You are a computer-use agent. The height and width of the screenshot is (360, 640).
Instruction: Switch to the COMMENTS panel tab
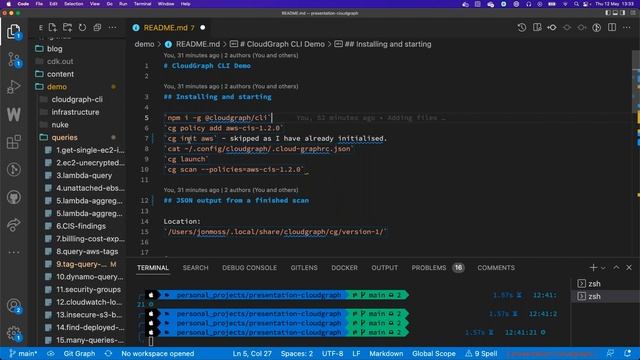(496, 268)
